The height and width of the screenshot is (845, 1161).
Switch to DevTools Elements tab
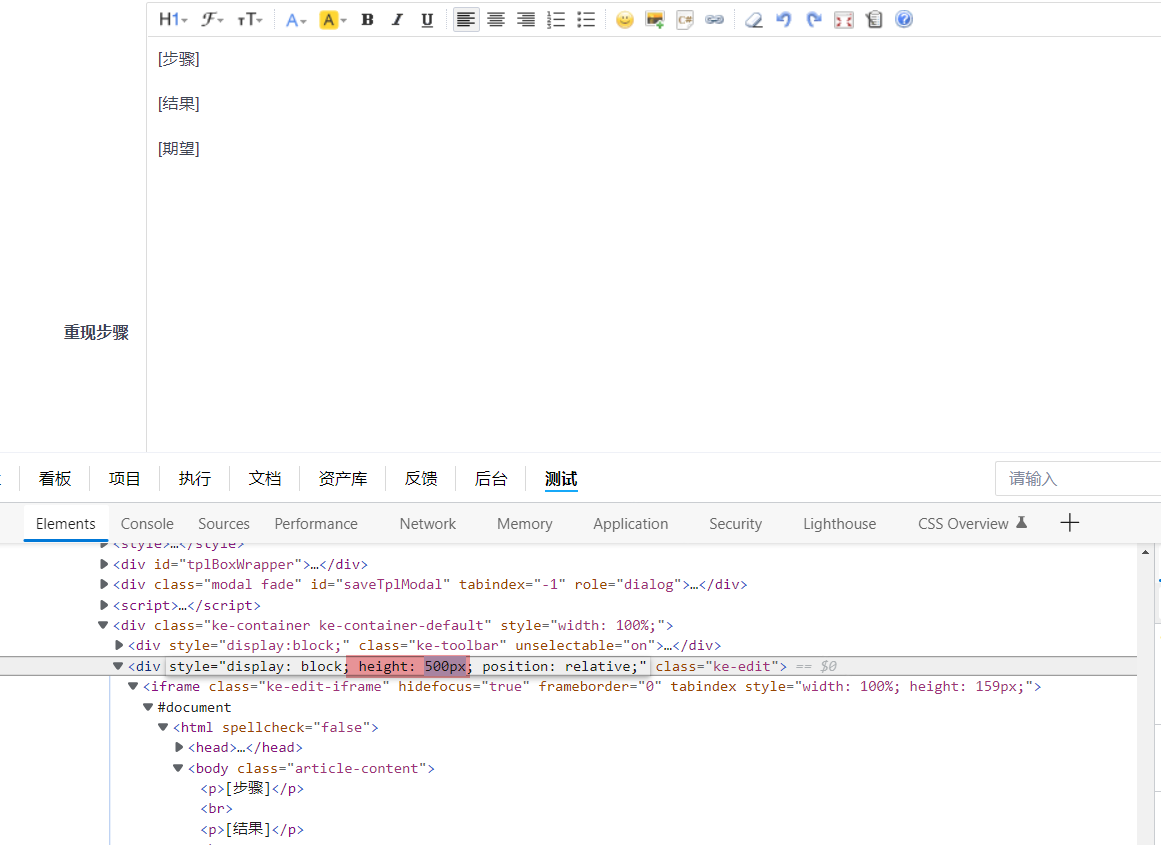(66, 524)
